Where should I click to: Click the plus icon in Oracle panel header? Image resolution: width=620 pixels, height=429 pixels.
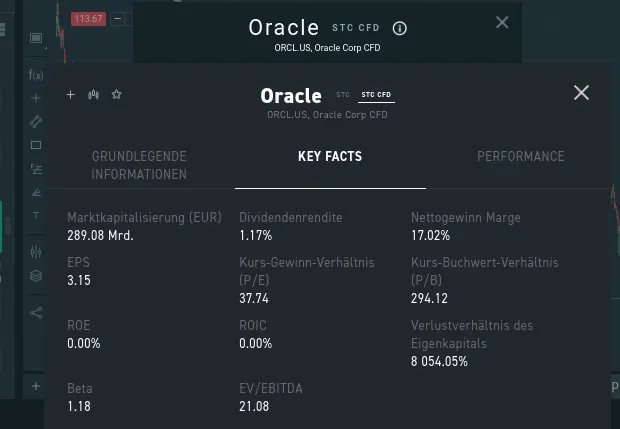(71, 95)
